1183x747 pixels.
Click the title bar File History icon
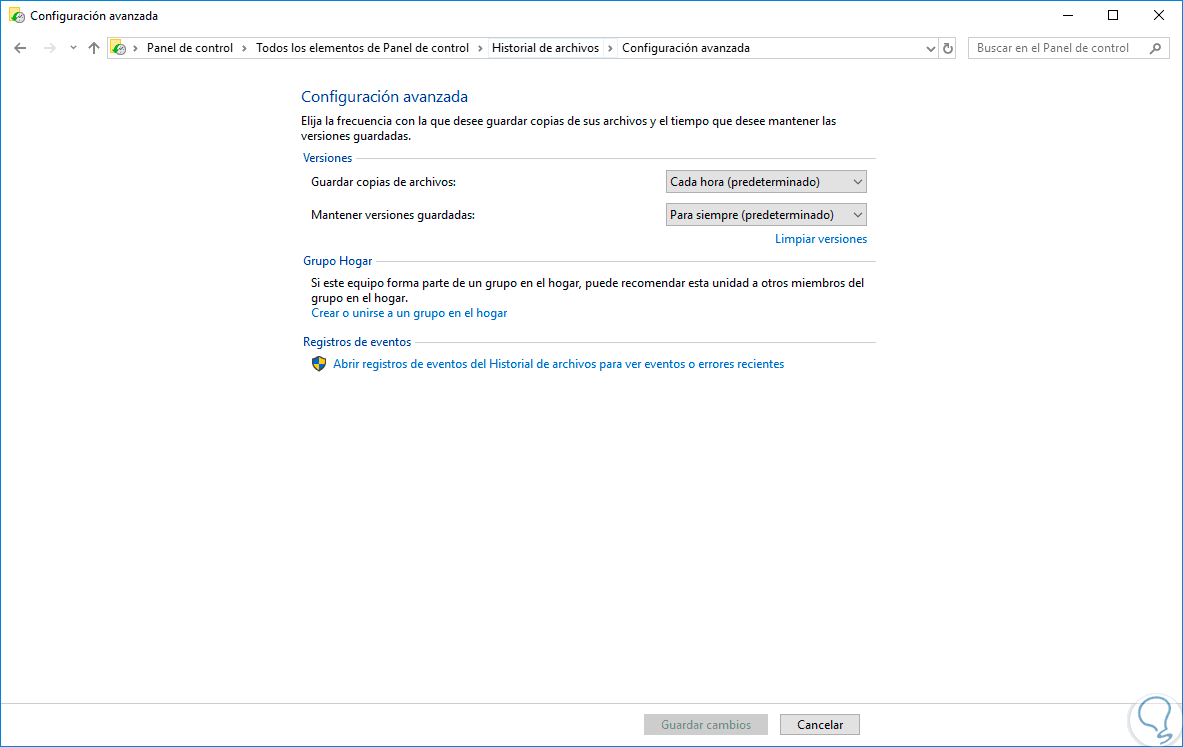pos(17,16)
